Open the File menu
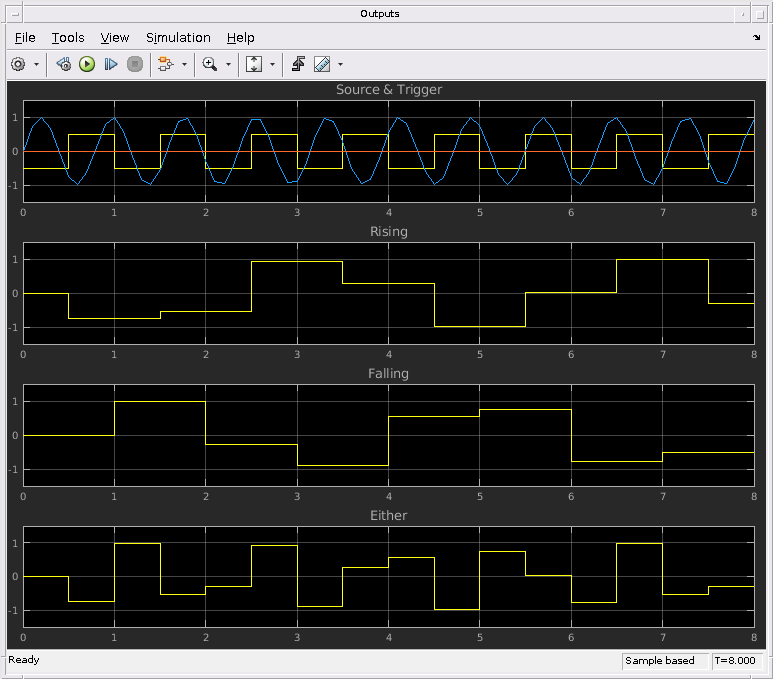Image resolution: width=773 pixels, height=679 pixels. [x=25, y=37]
